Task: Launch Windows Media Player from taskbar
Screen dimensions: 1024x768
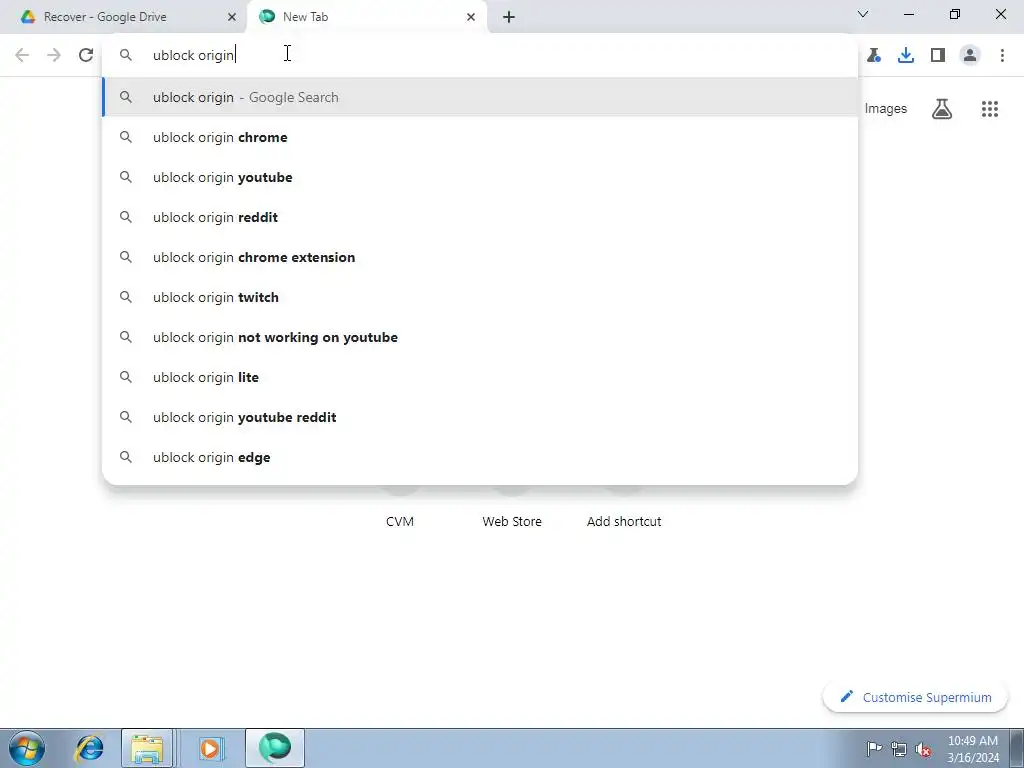Action: [x=210, y=748]
